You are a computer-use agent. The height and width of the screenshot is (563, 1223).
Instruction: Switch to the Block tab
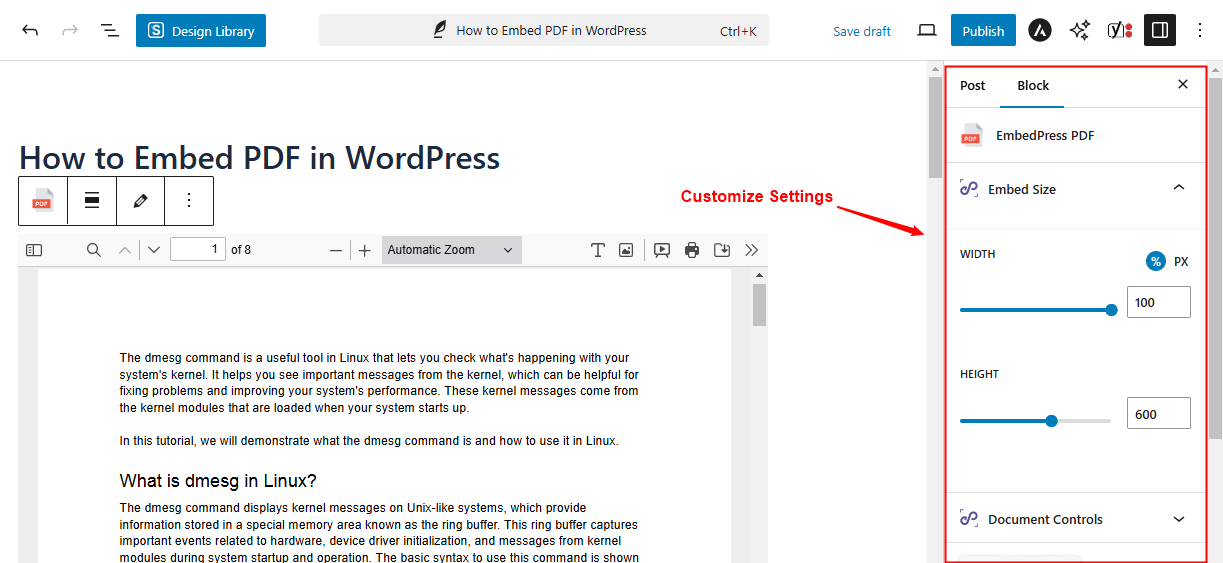[x=1033, y=86]
